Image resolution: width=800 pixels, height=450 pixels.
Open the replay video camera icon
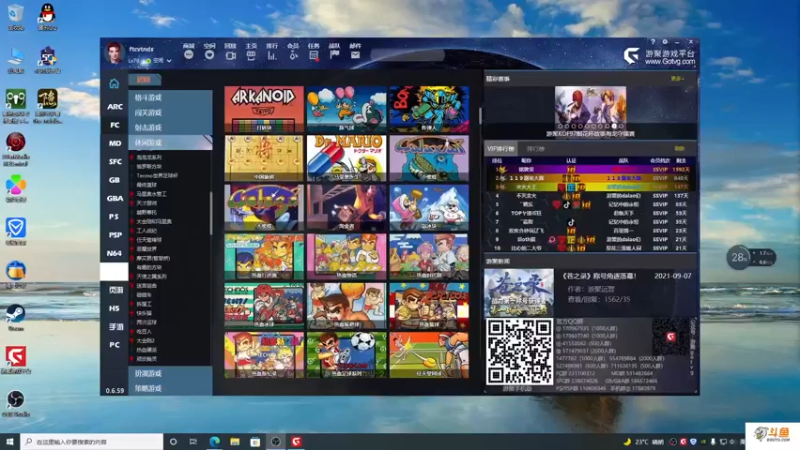[231, 55]
